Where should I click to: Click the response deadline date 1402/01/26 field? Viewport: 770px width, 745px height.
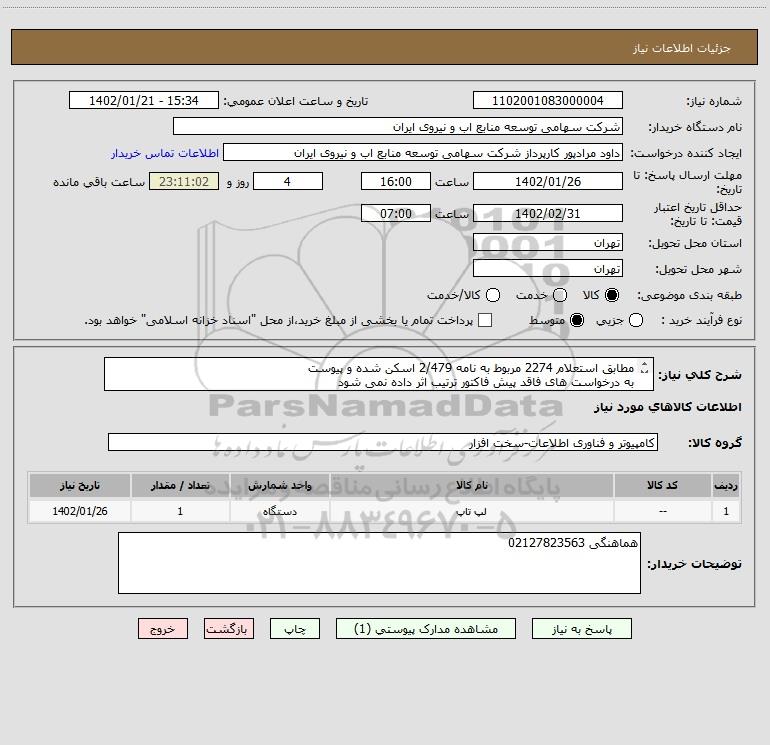(x=548, y=181)
